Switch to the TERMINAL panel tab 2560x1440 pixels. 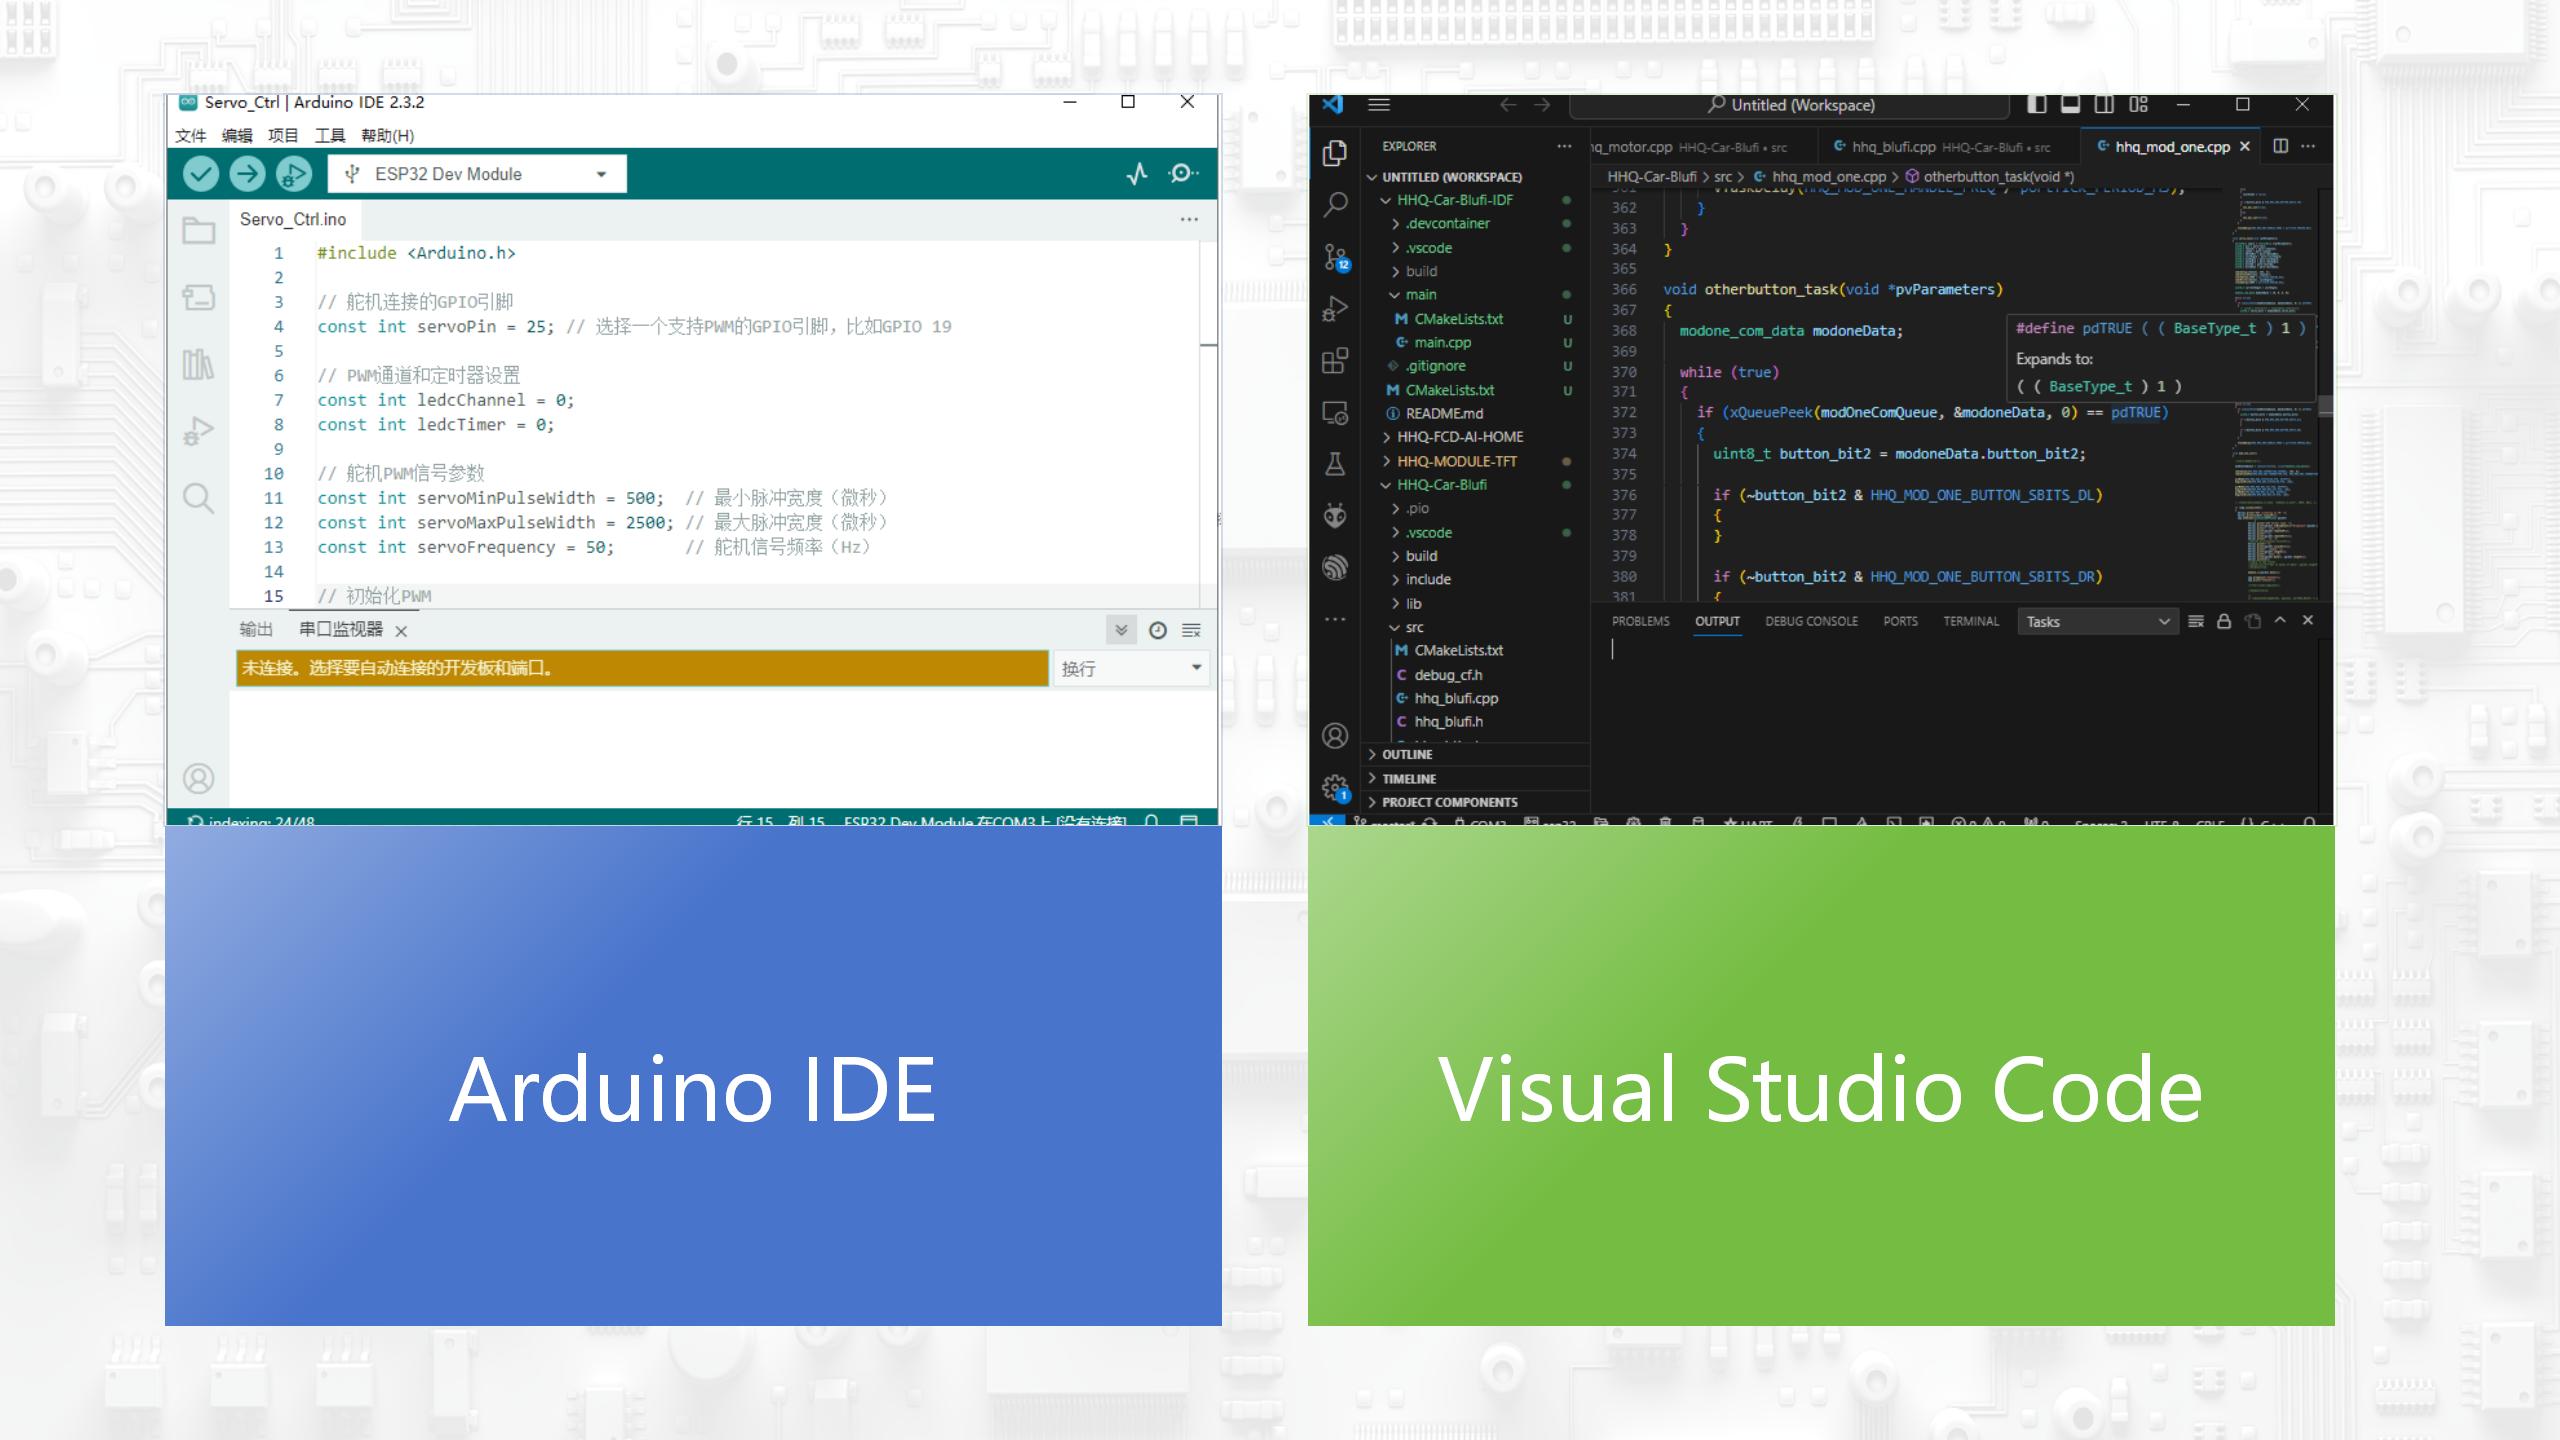coord(1971,621)
